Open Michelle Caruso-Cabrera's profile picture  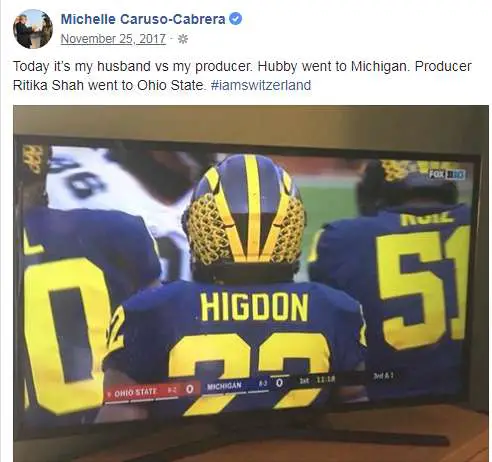click(33, 29)
